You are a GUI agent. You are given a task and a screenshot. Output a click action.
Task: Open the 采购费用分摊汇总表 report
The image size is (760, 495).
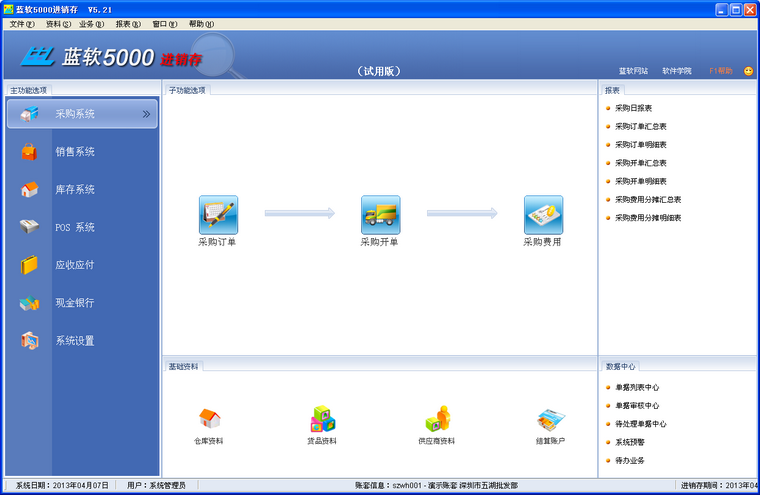point(648,199)
